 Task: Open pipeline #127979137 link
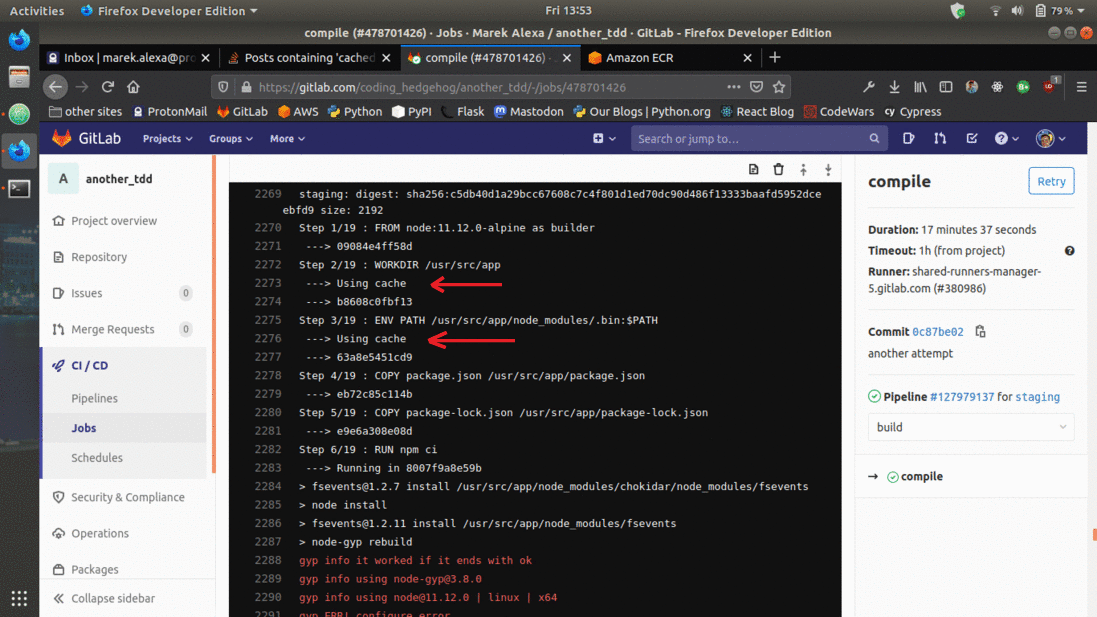click(961, 397)
